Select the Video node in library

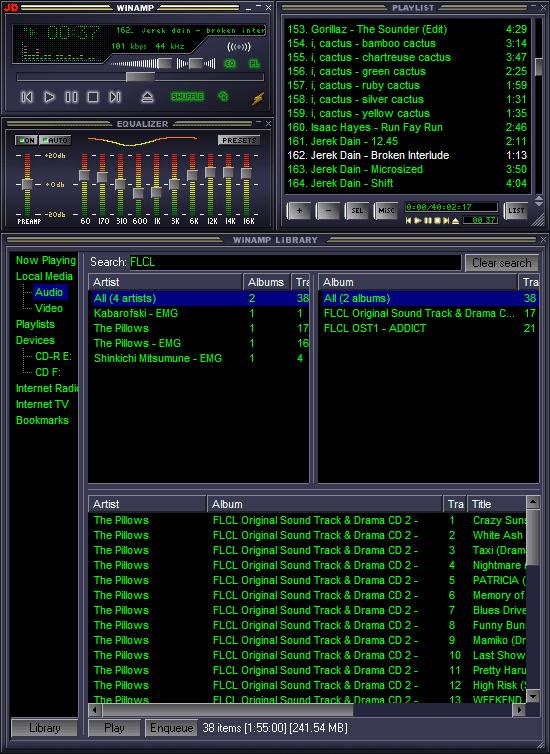[x=49, y=308]
